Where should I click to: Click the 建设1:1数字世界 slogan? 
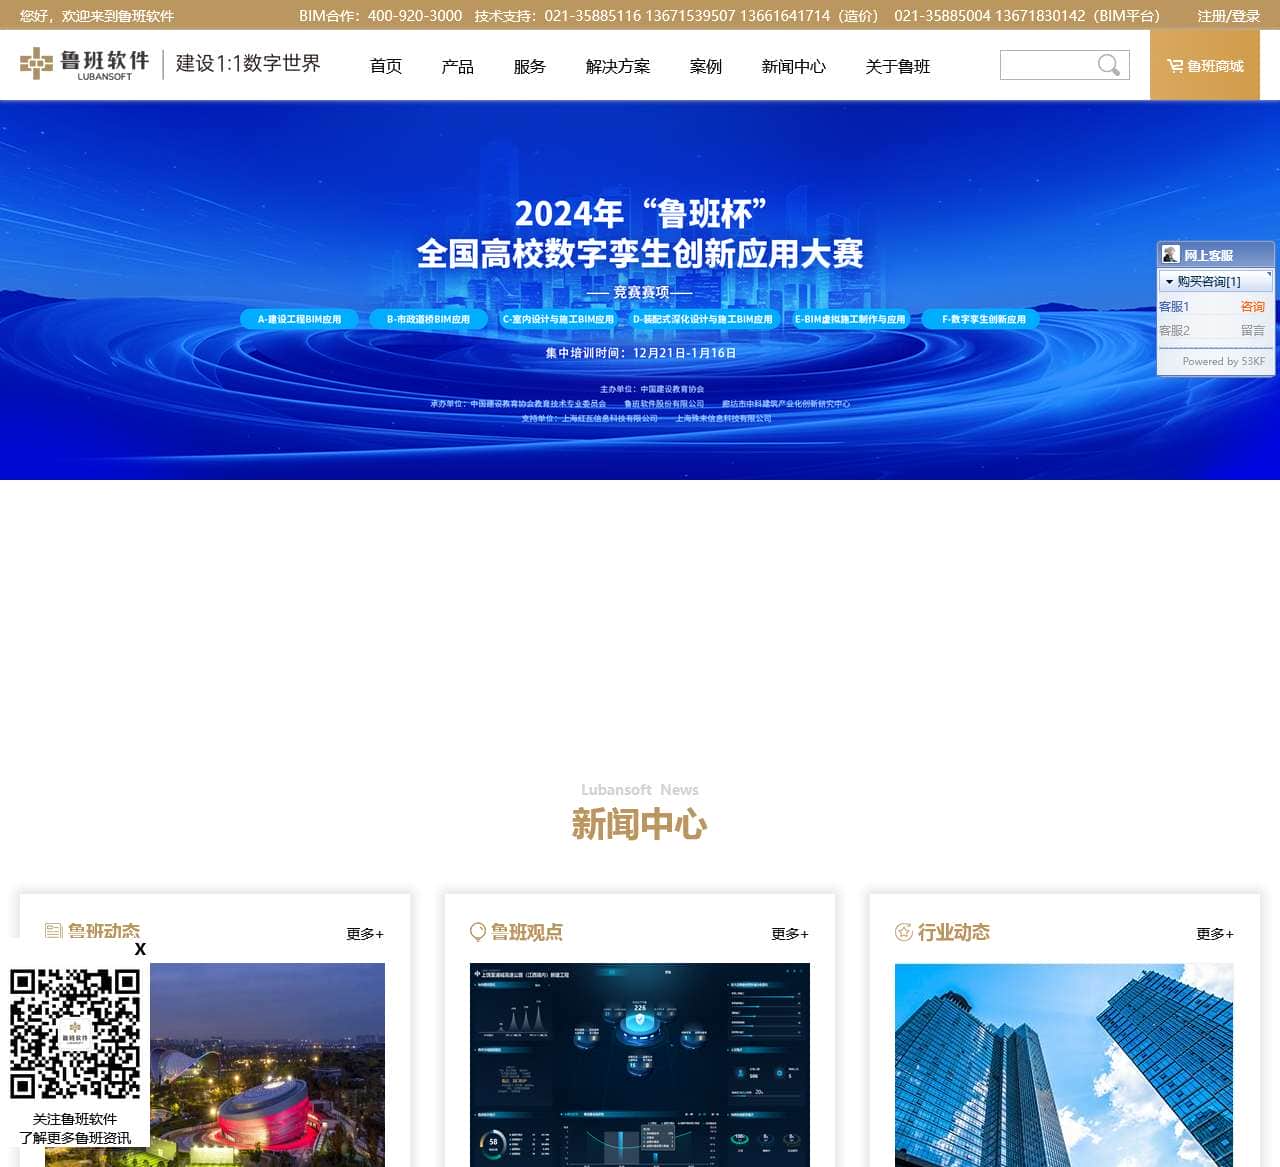pos(248,63)
